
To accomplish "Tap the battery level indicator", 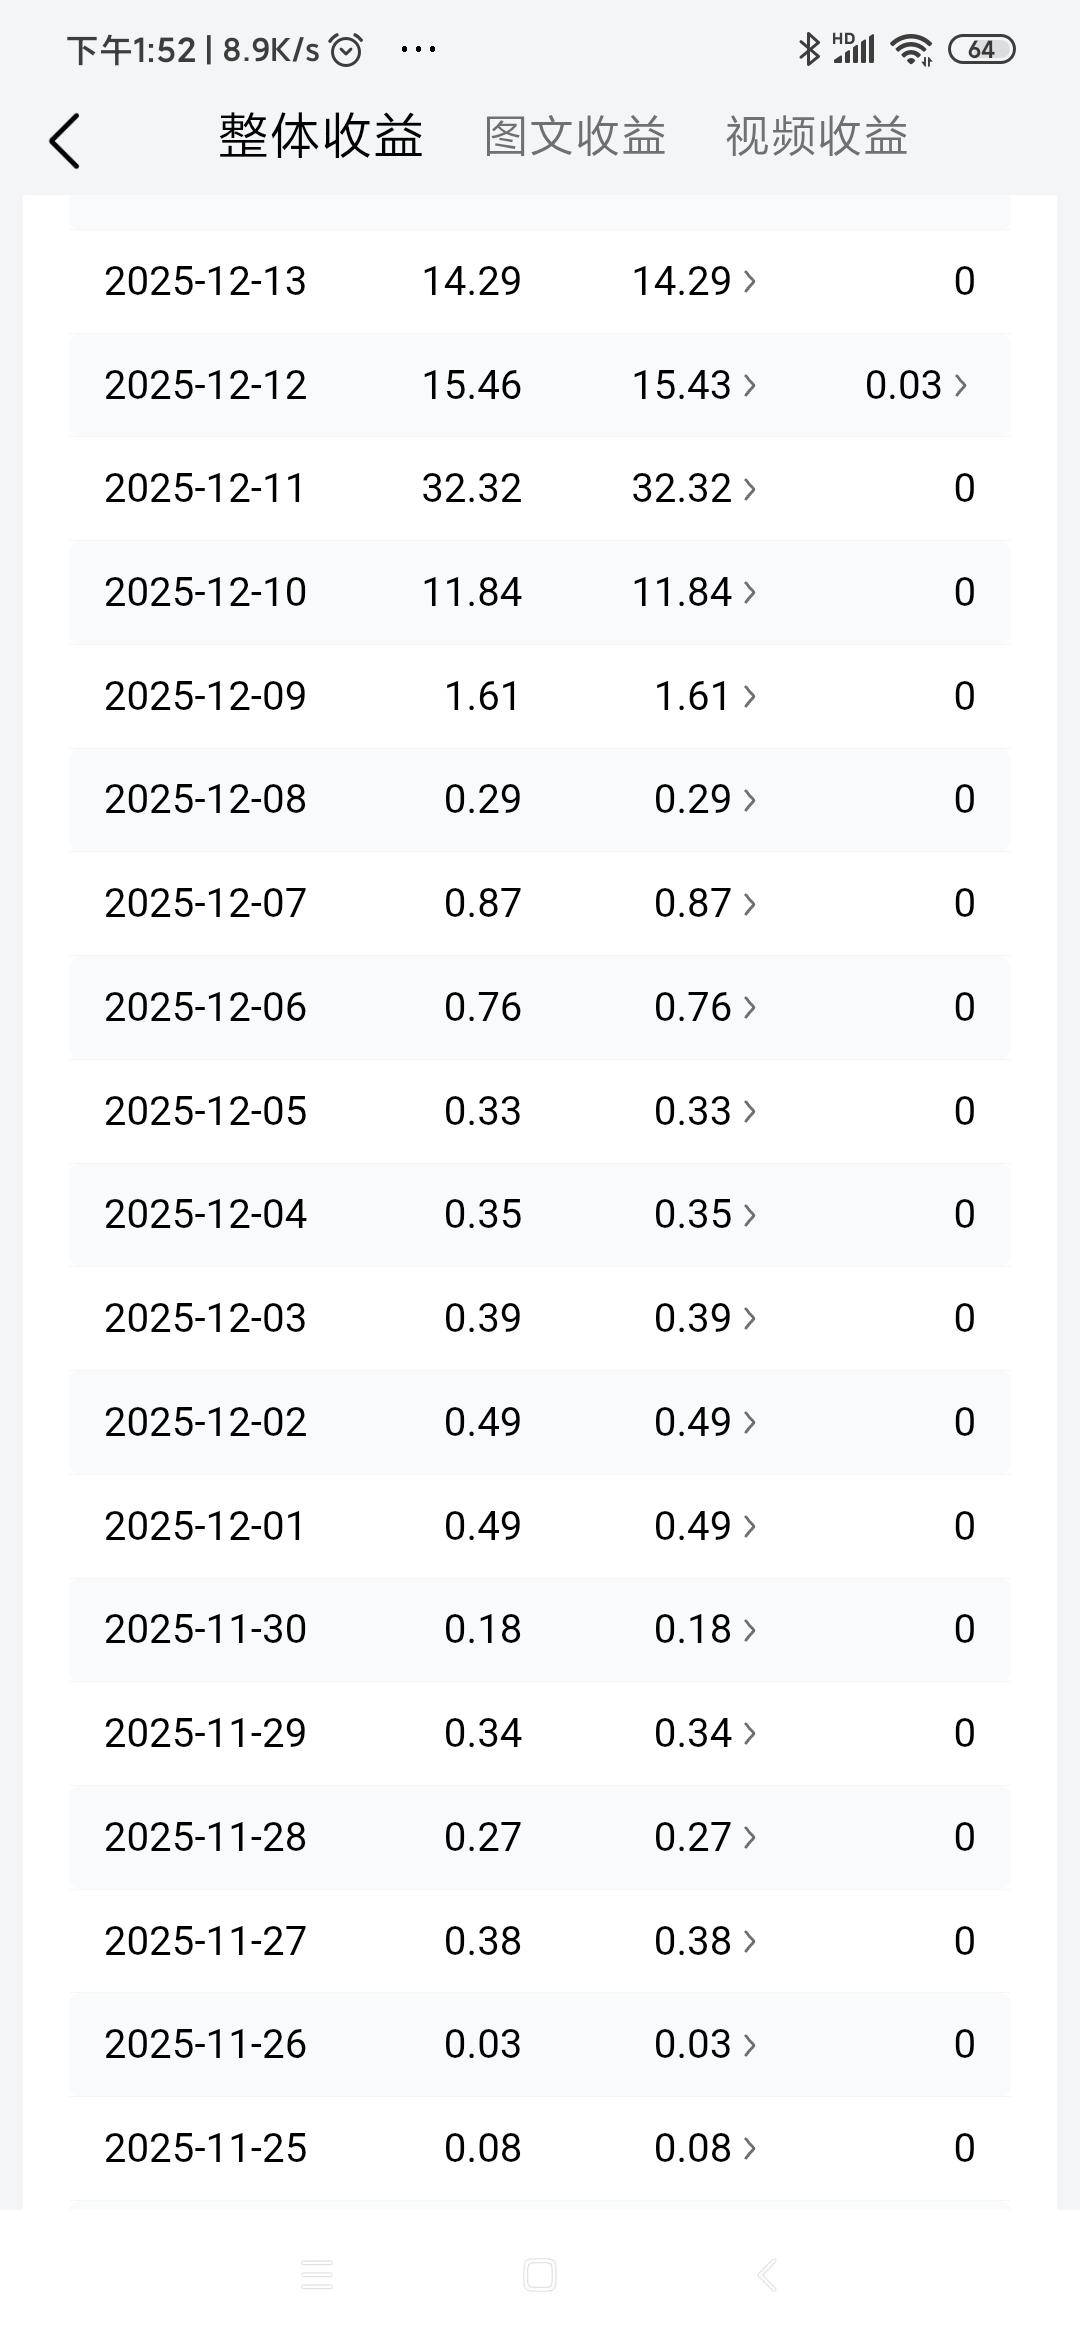I will coord(981,49).
